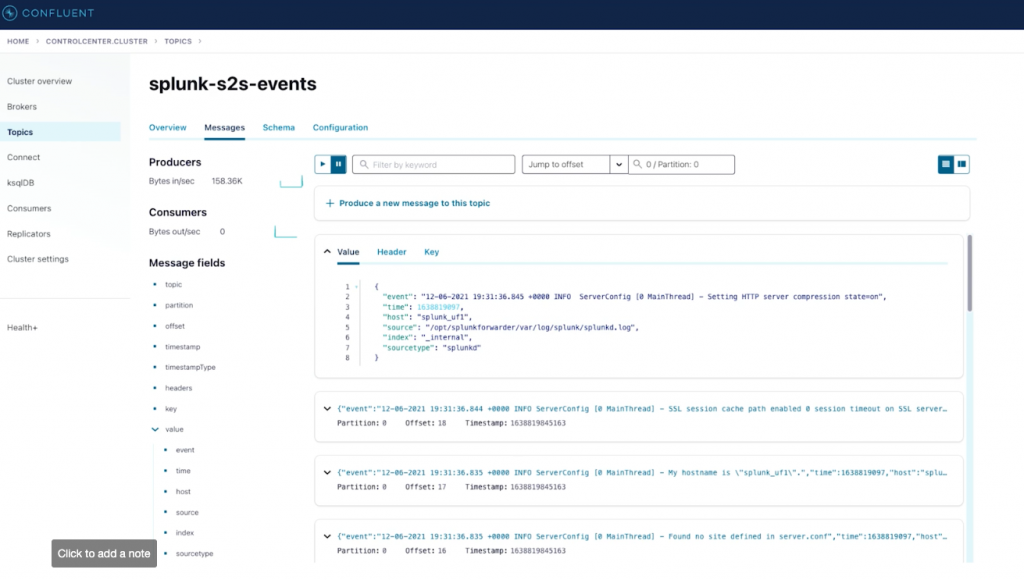Navigate to HOME via the breadcrumb link
The image size is (1024, 580).
click(x=17, y=42)
